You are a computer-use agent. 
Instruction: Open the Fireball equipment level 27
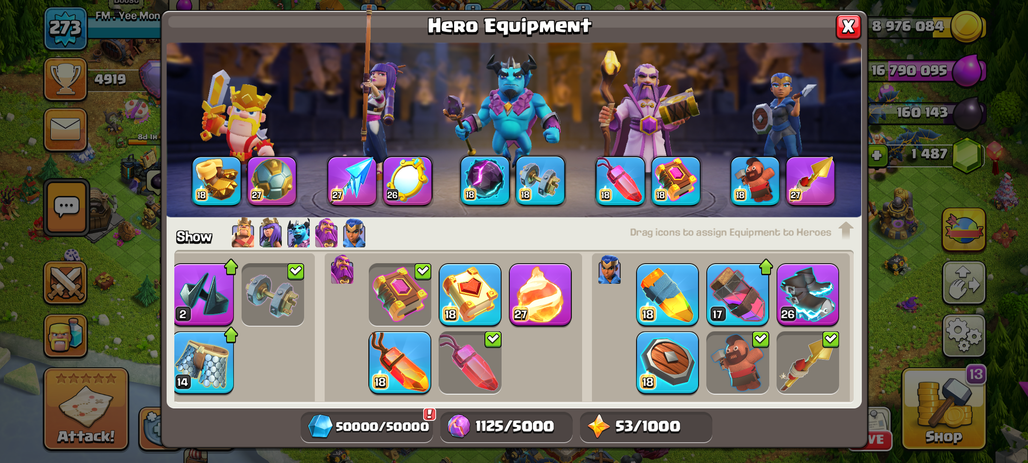coord(540,294)
